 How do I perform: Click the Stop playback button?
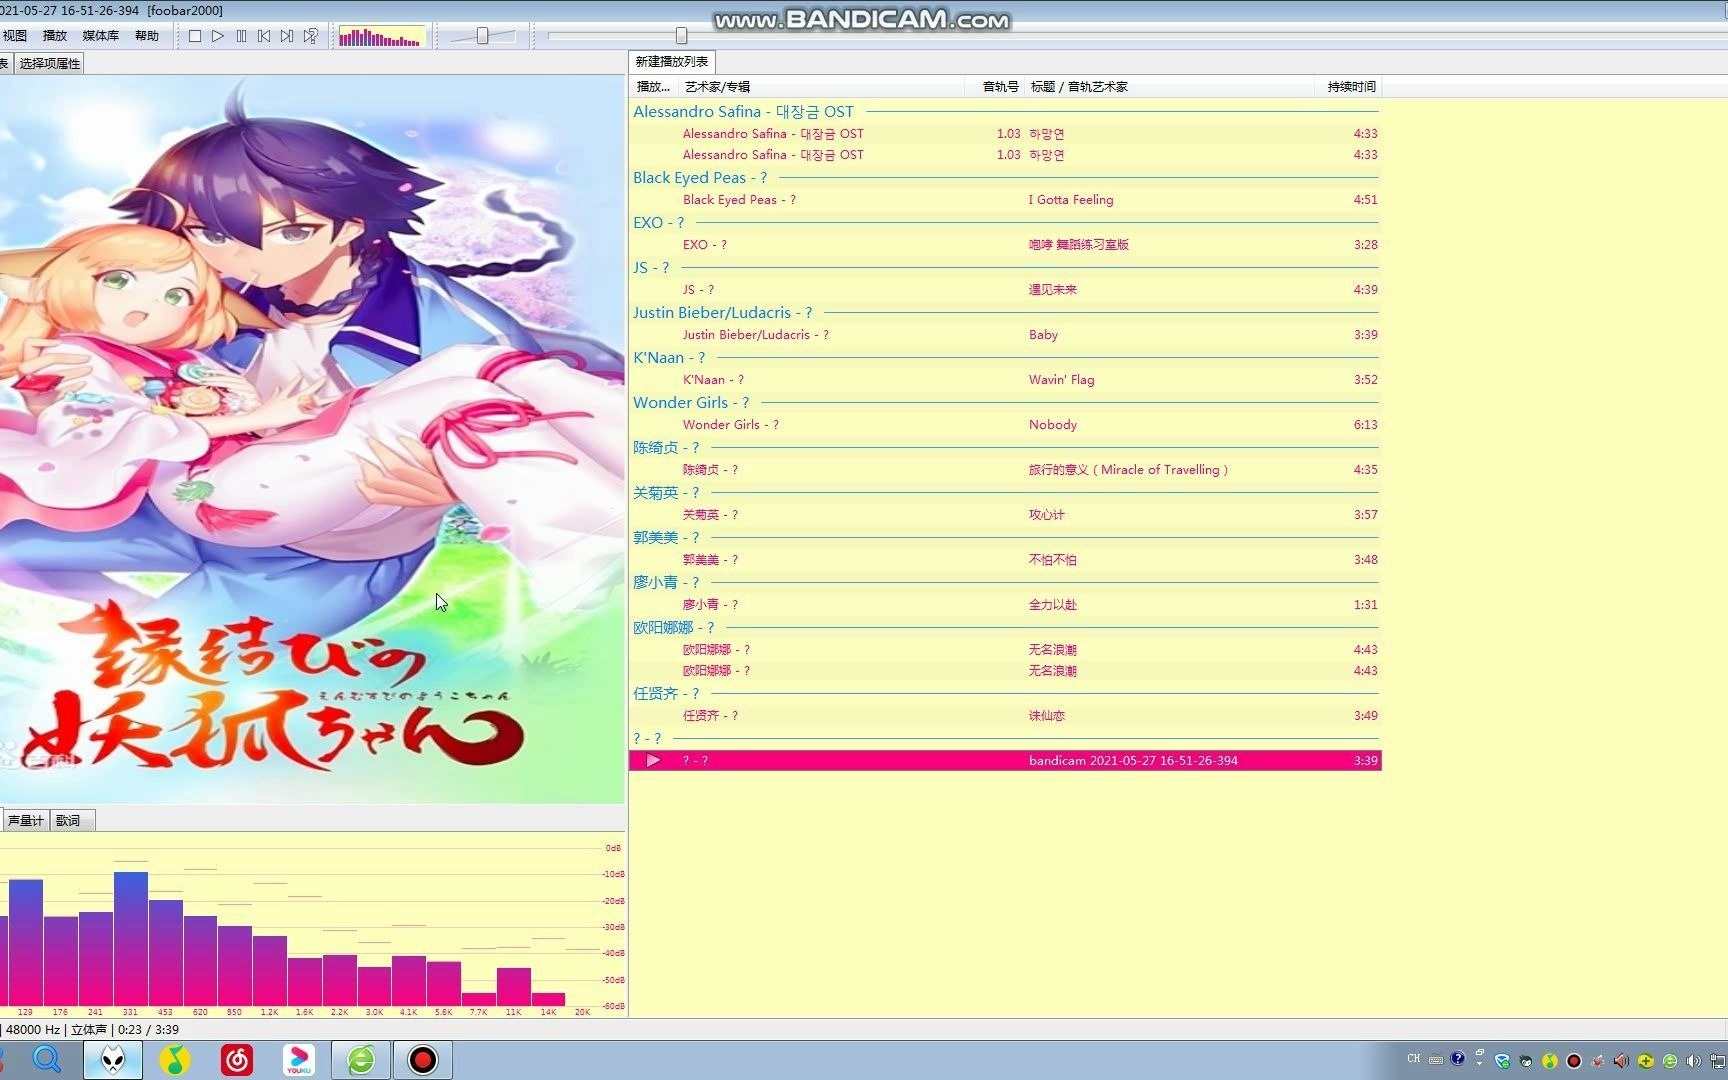195,36
